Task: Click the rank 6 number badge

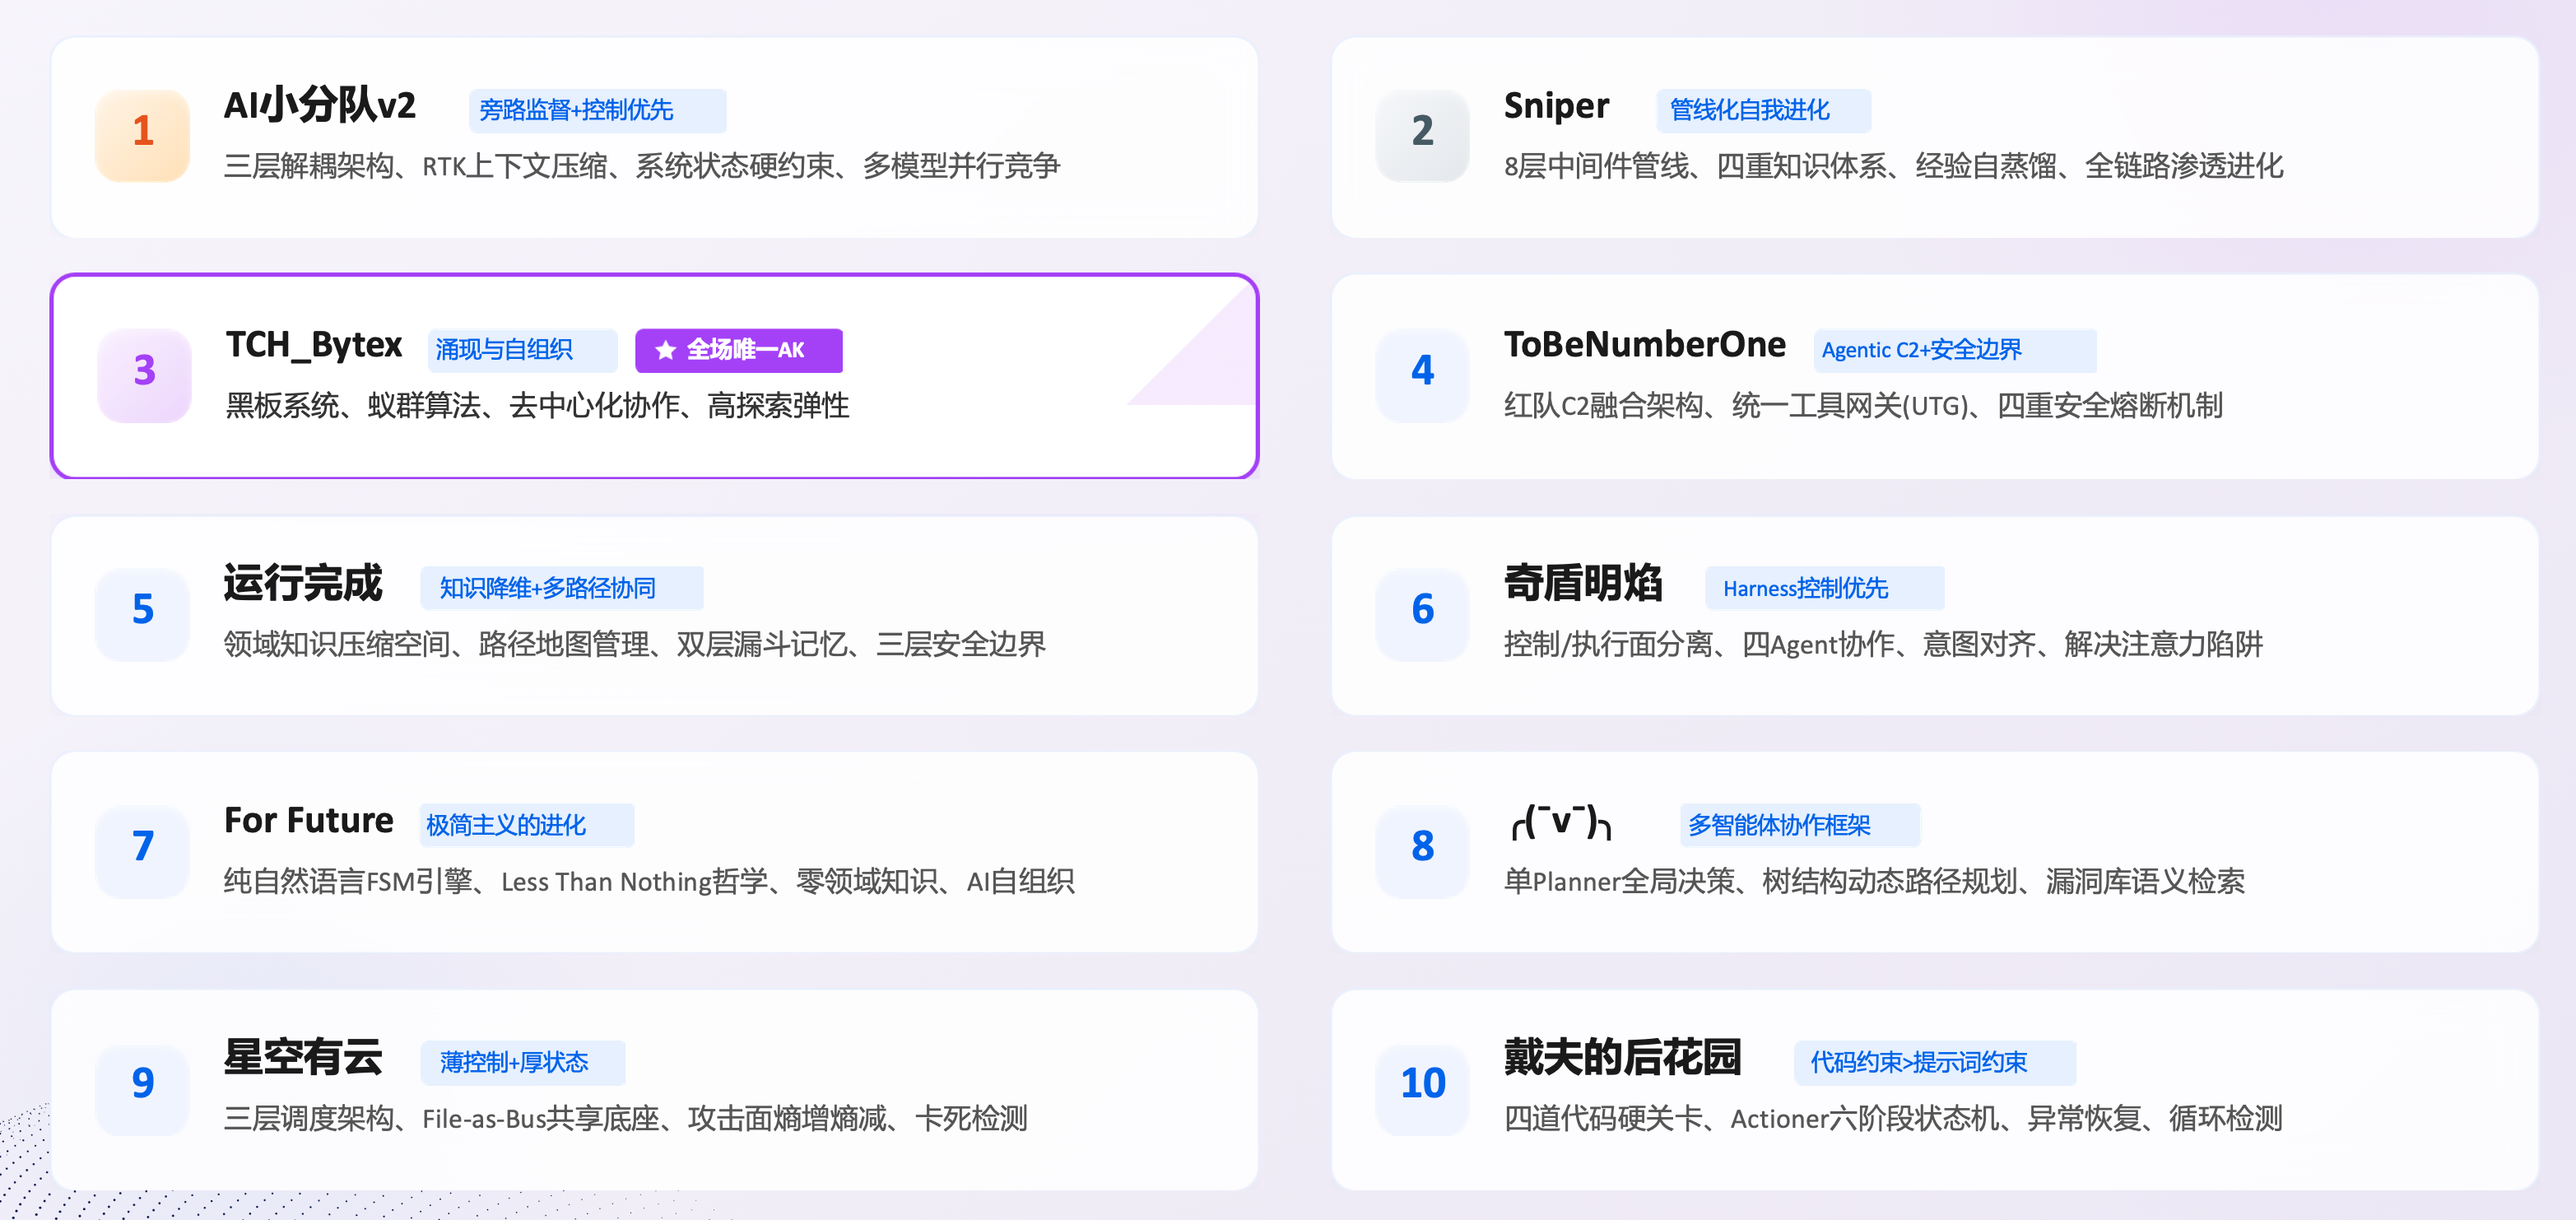Action: [1423, 613]
